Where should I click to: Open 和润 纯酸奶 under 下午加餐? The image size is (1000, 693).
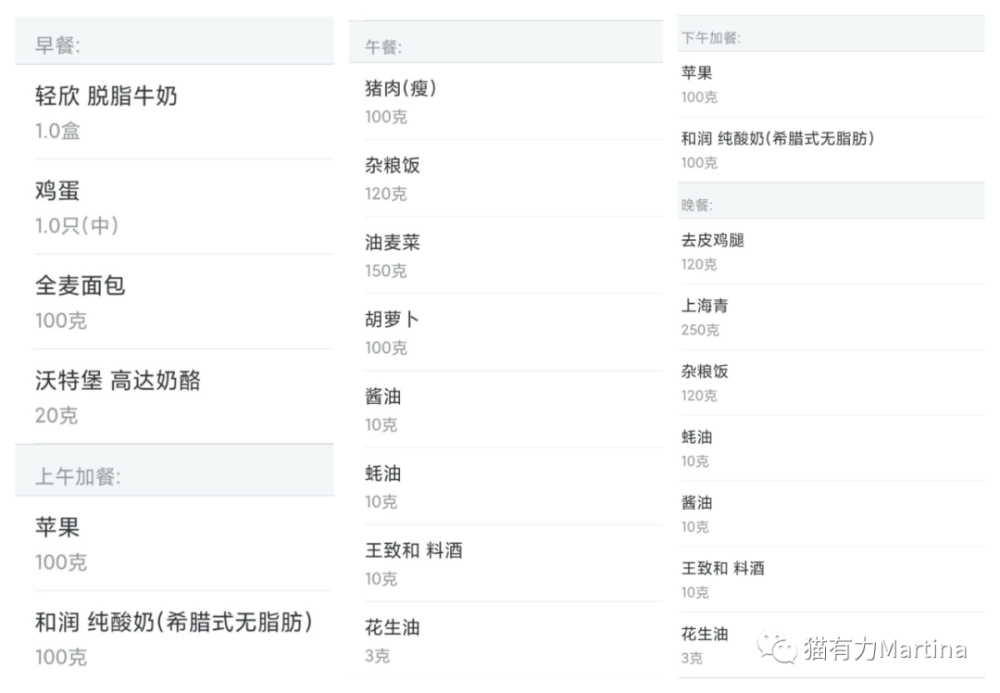point(831,150)
